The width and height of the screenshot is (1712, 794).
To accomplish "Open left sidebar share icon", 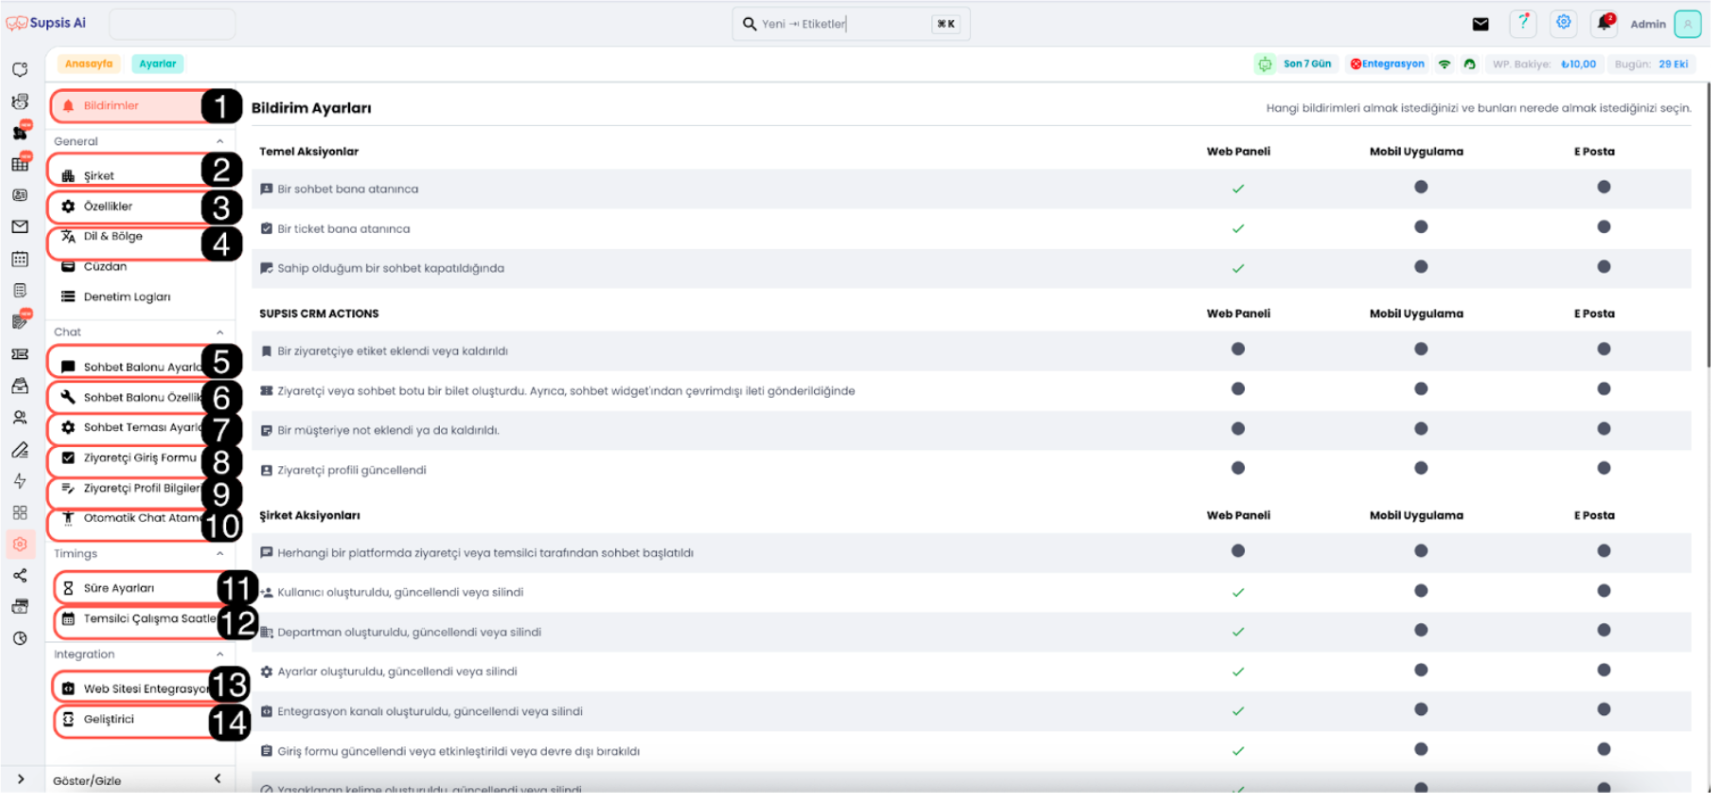I will click(x=20, y=575).
